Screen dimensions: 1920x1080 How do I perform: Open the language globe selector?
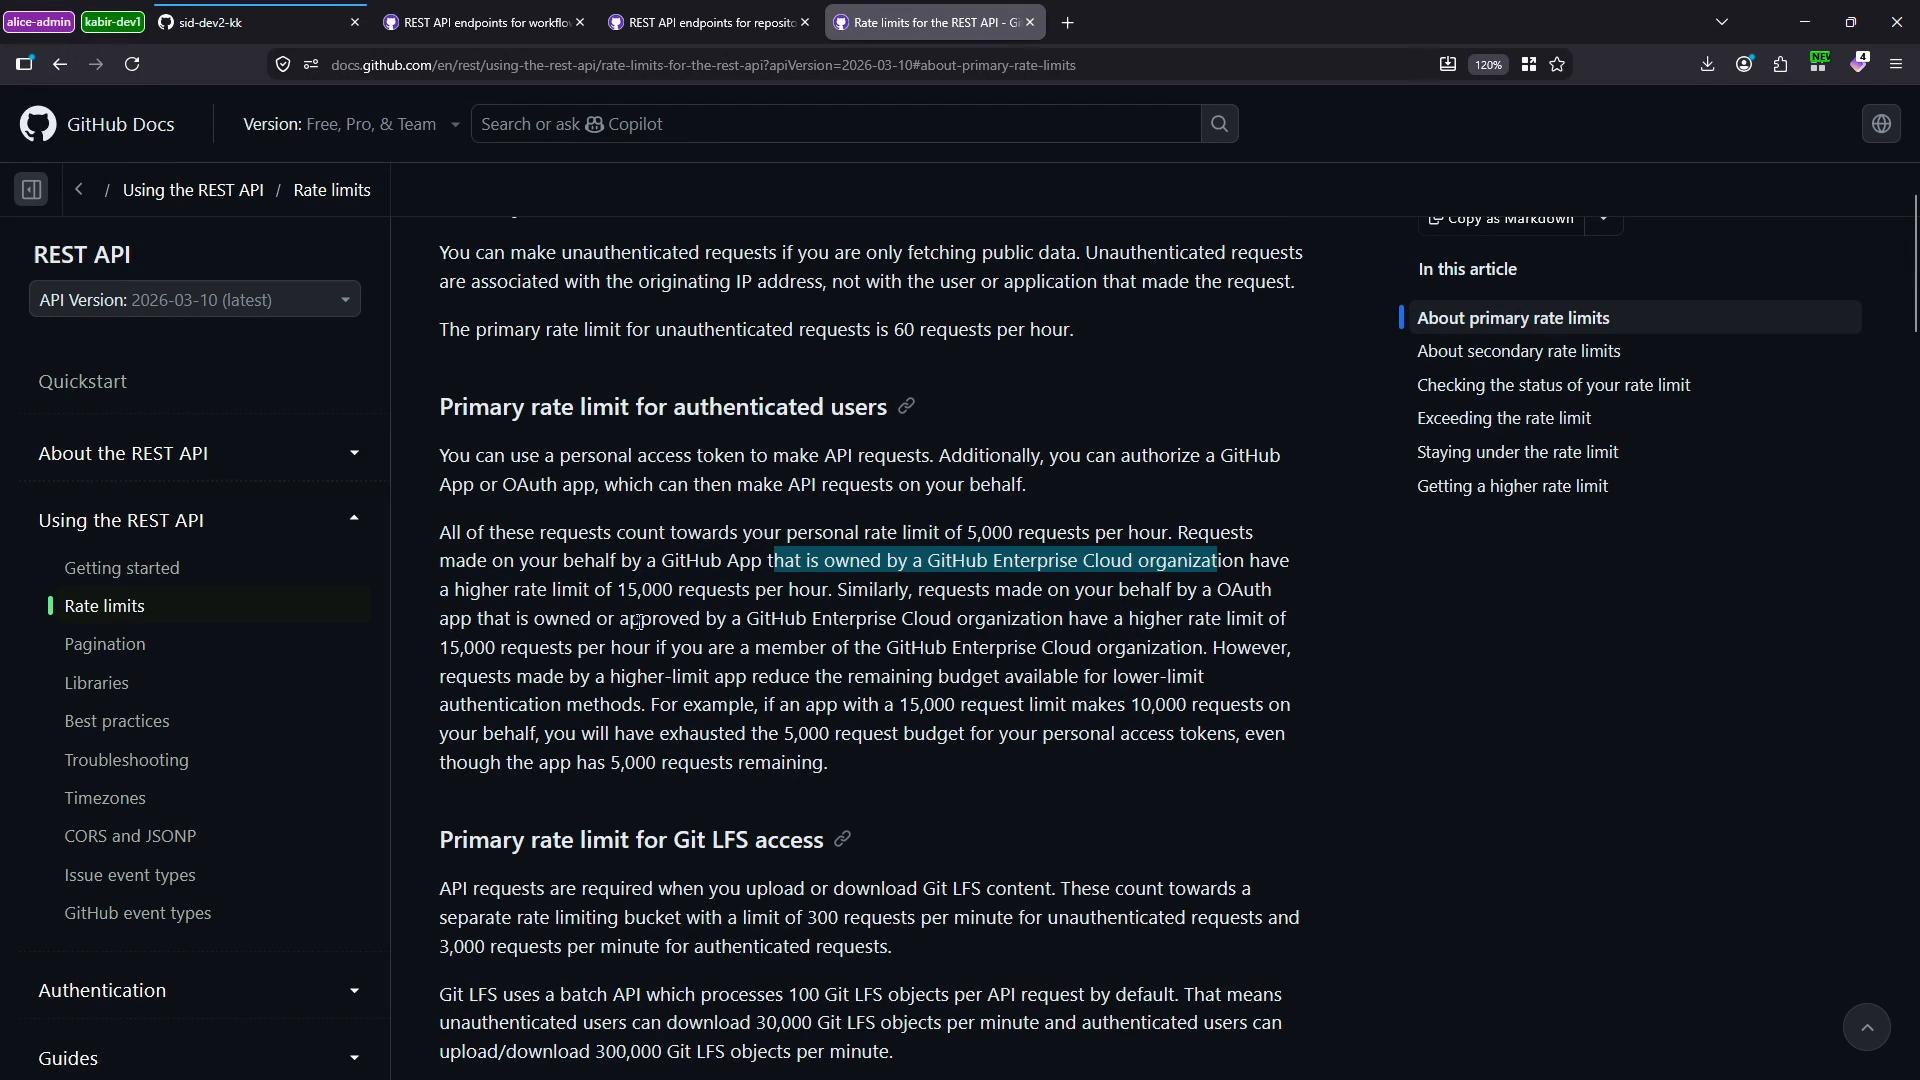pyautogui.click(x=1881, y=124)
